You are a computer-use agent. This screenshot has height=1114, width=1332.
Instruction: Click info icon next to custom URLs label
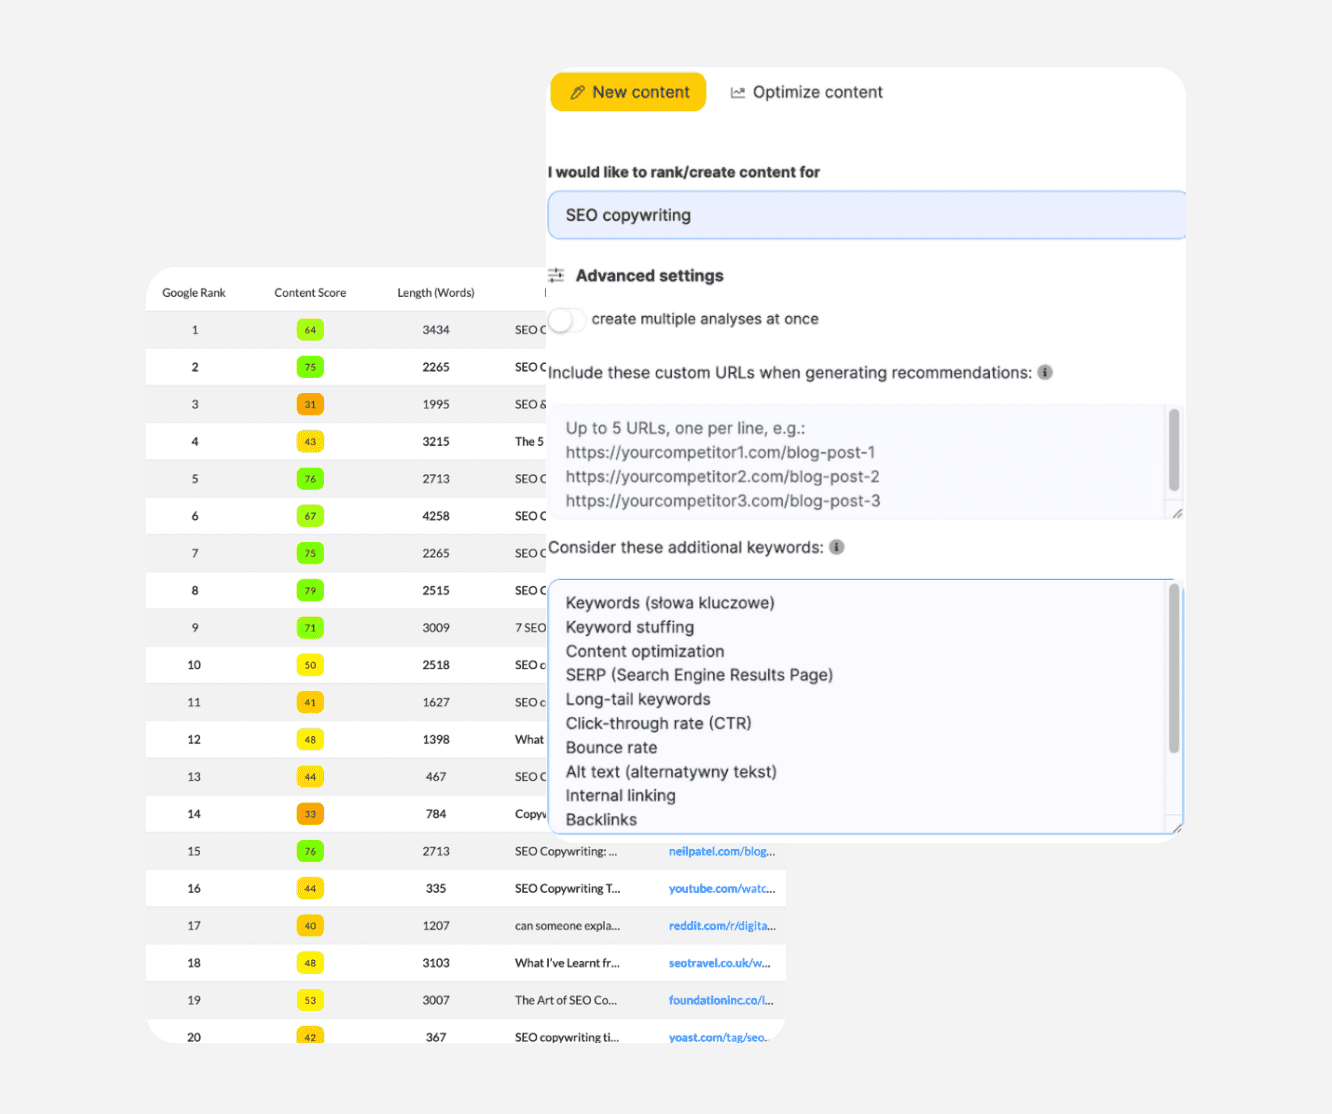coord(1045,372)
